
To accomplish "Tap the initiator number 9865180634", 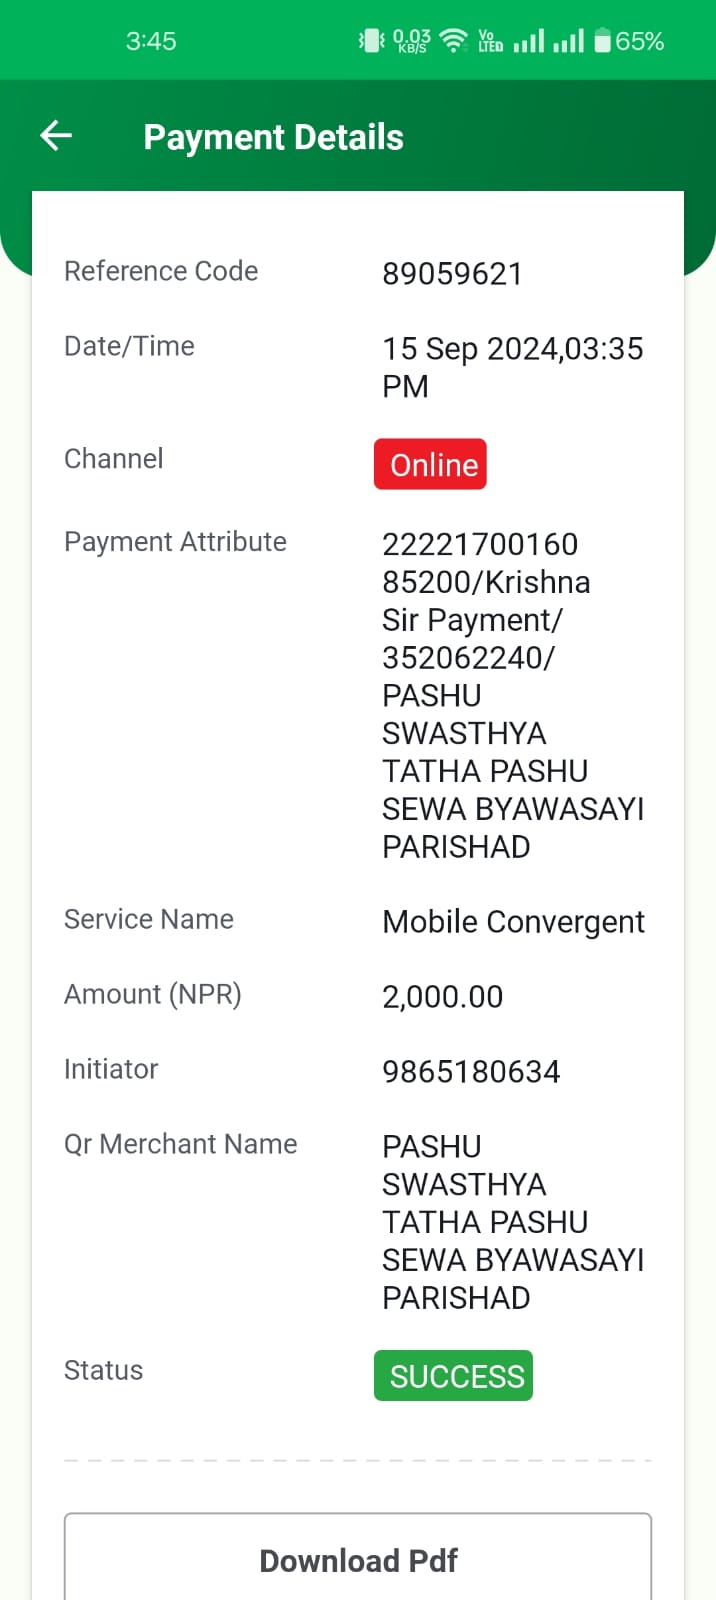I will [471, 1071].
